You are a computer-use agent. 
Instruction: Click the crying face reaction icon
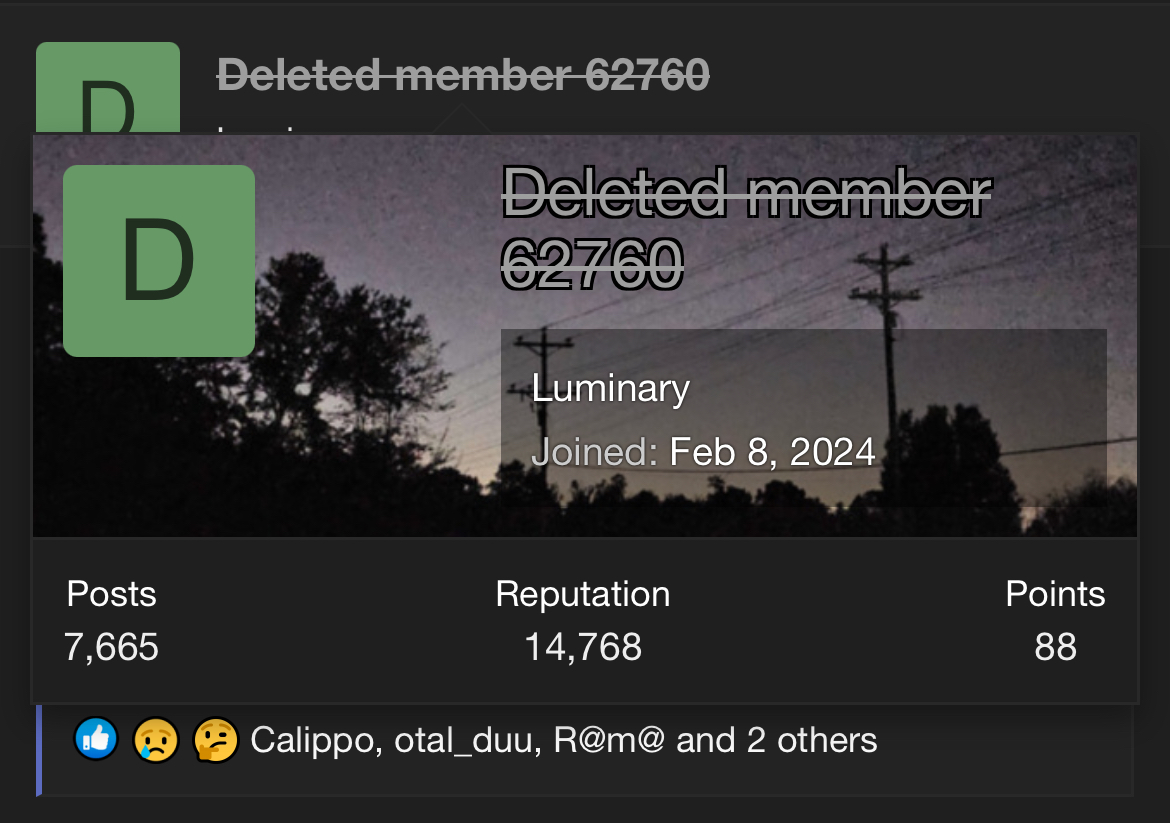pyautogui.click(x=156, y=740)
